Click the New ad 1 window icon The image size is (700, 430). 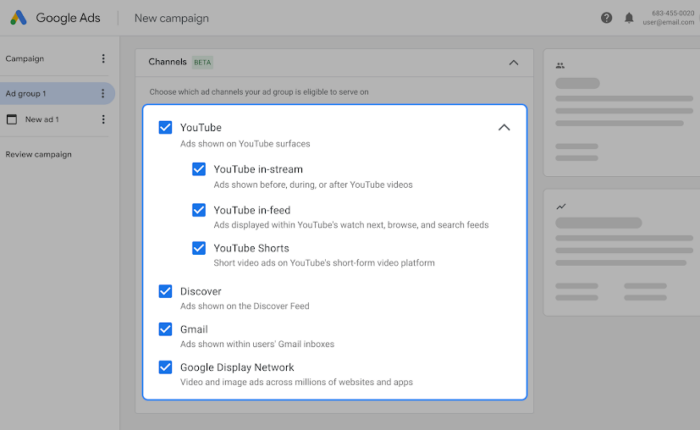click(x=12, y=119)
